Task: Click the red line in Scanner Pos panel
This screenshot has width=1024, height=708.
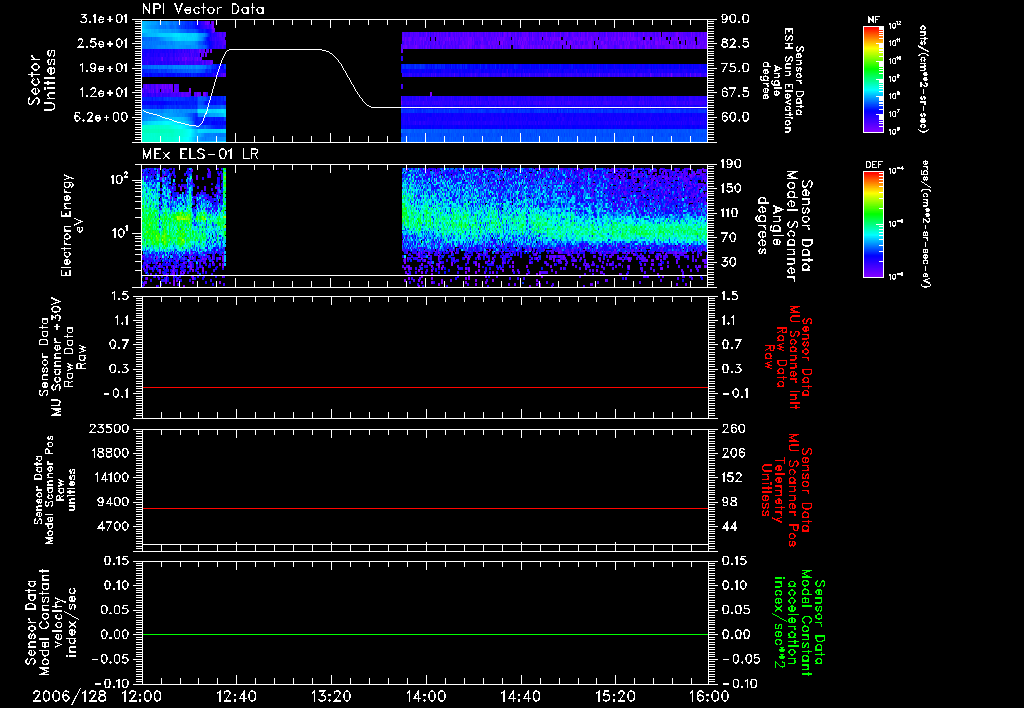Action: (425, 508)
